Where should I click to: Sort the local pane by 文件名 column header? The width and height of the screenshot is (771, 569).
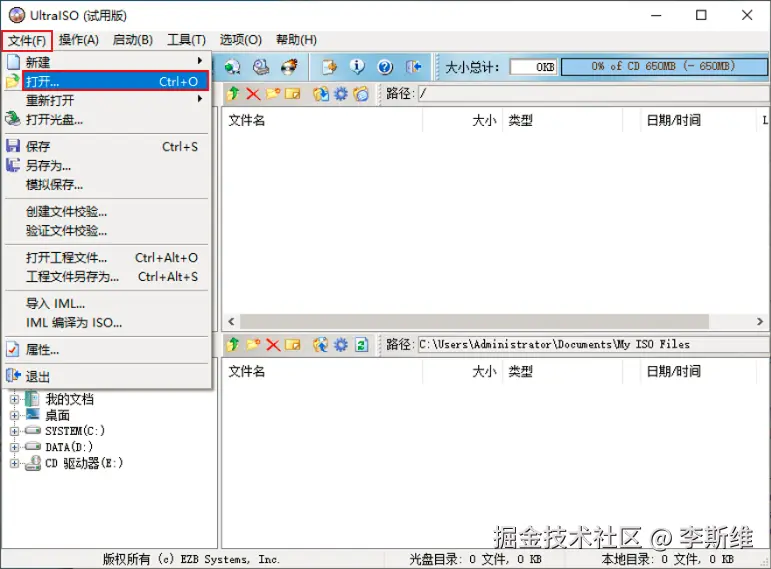322,372
